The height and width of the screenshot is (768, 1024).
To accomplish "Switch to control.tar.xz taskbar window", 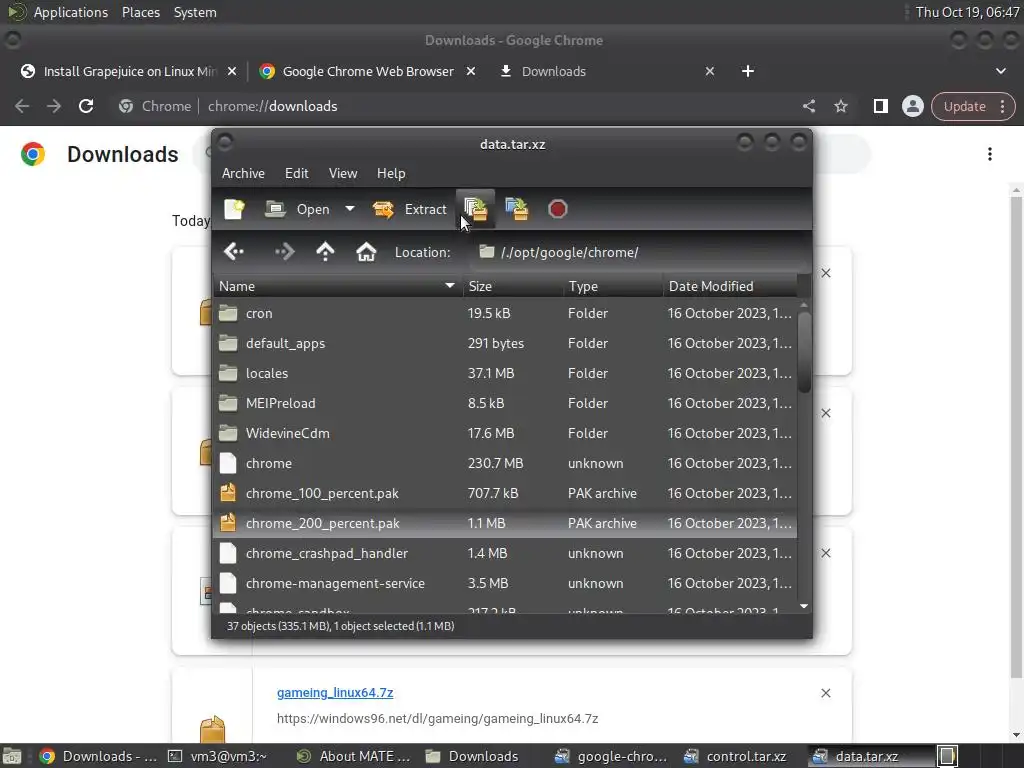I will pyautogui.click(x=735, y=756).
